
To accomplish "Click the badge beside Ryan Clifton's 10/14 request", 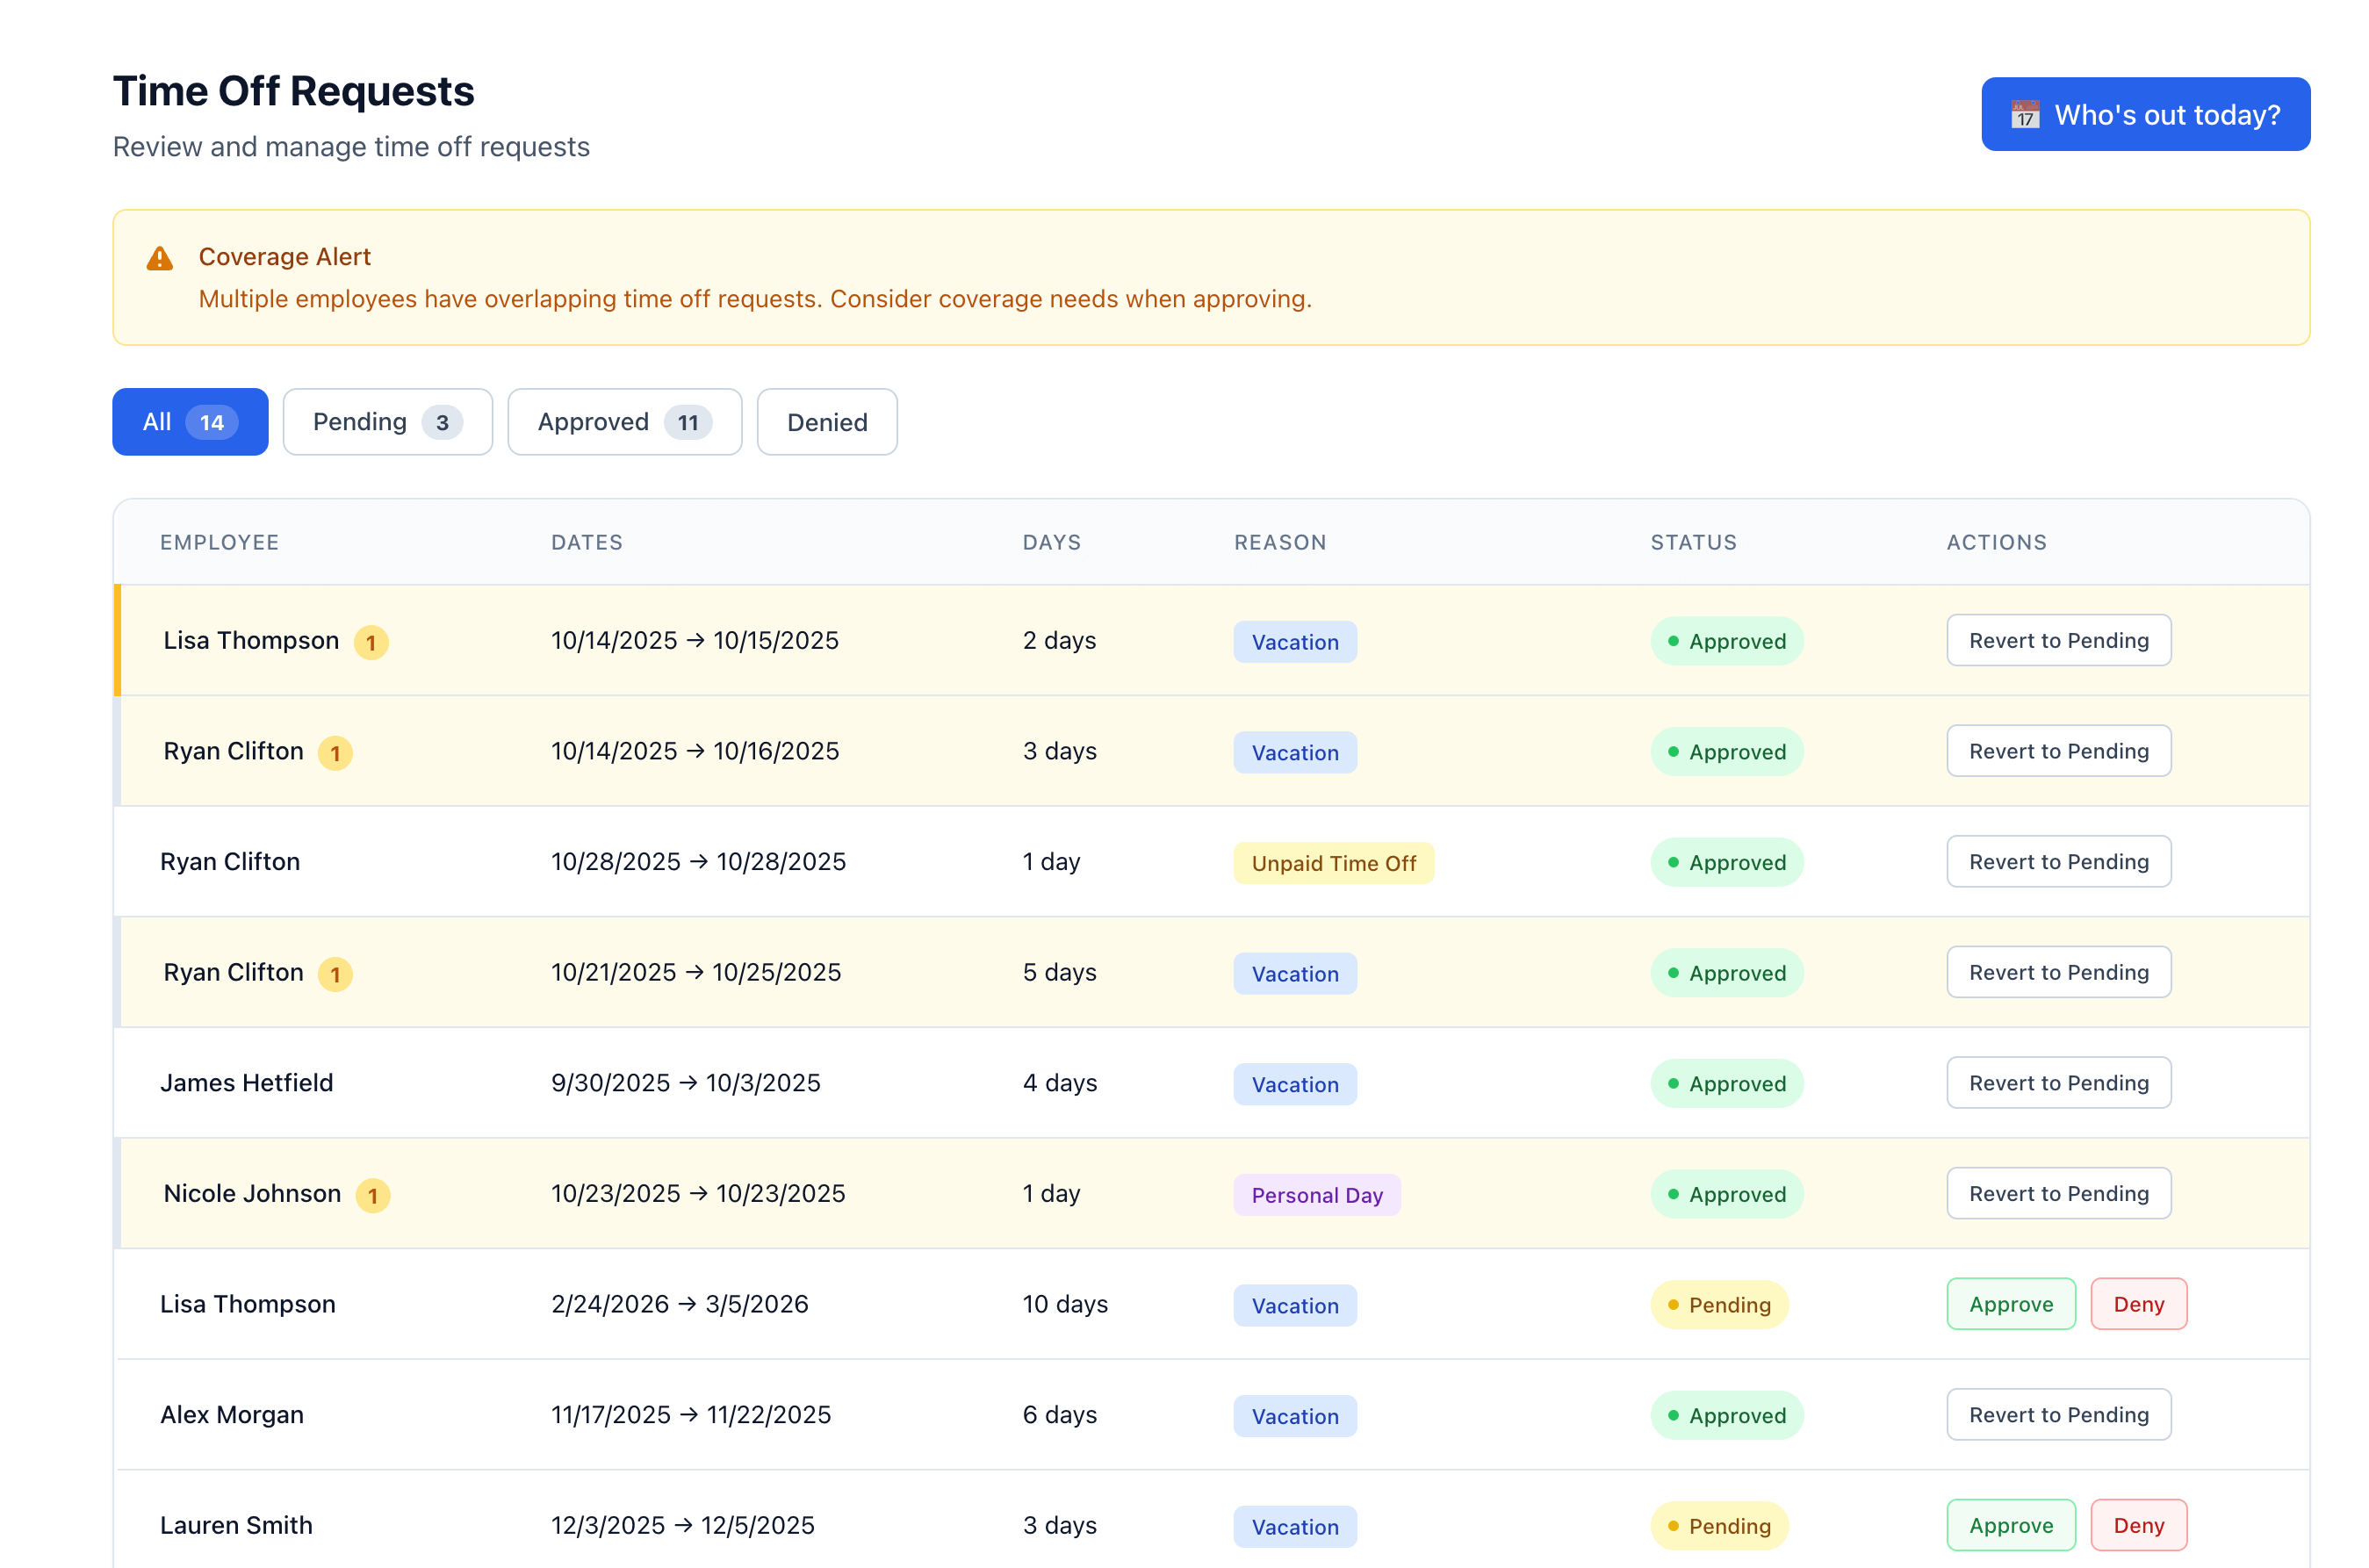I will (335, 753).
